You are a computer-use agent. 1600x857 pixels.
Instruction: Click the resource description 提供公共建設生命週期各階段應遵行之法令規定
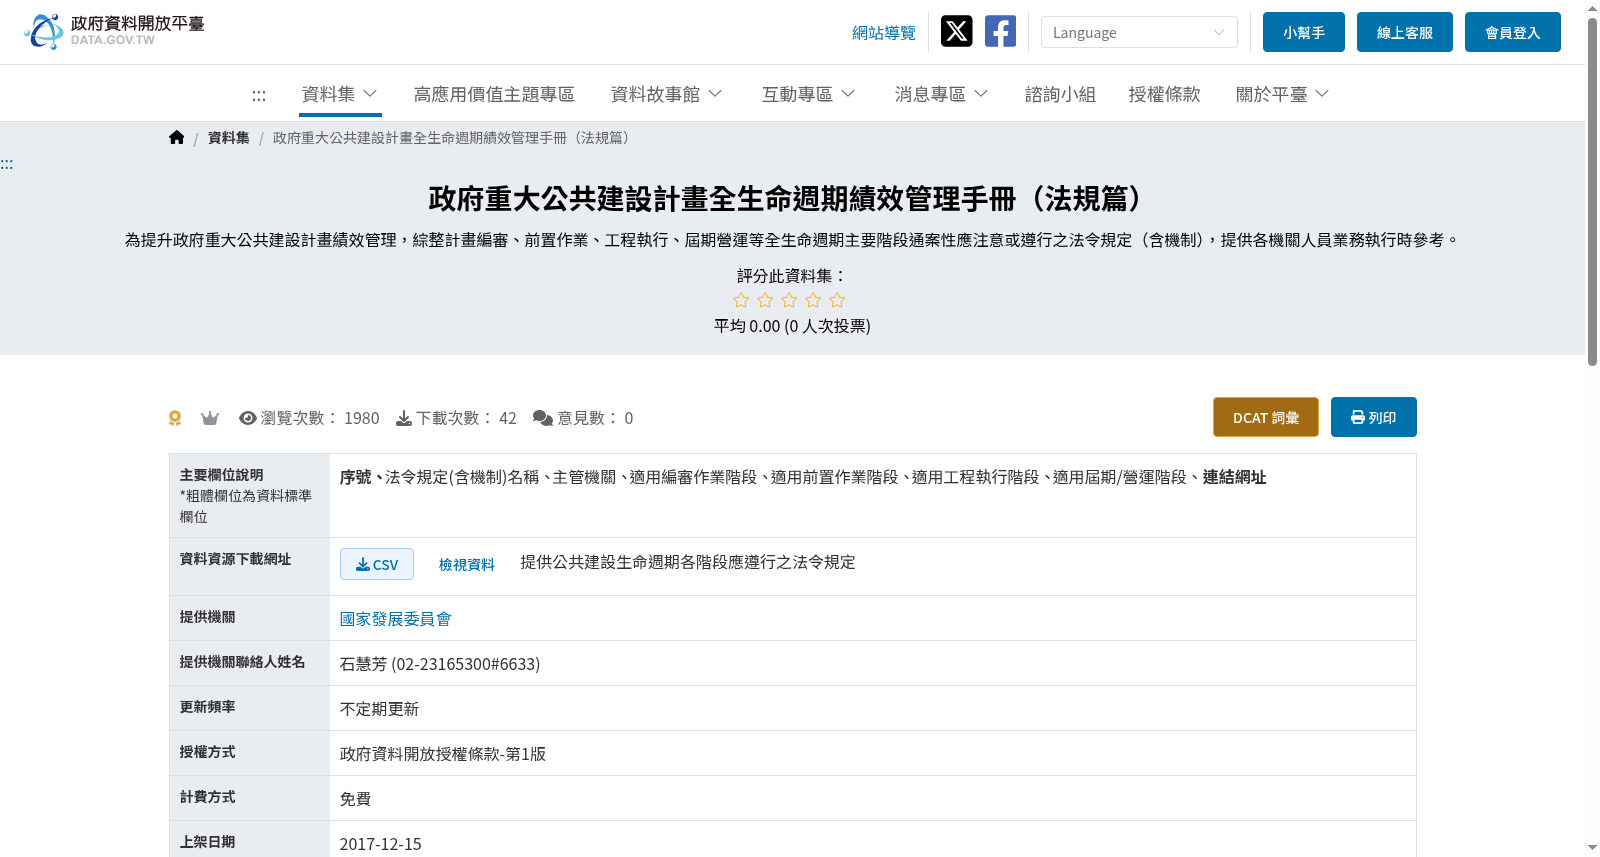(x=688, y=562)
